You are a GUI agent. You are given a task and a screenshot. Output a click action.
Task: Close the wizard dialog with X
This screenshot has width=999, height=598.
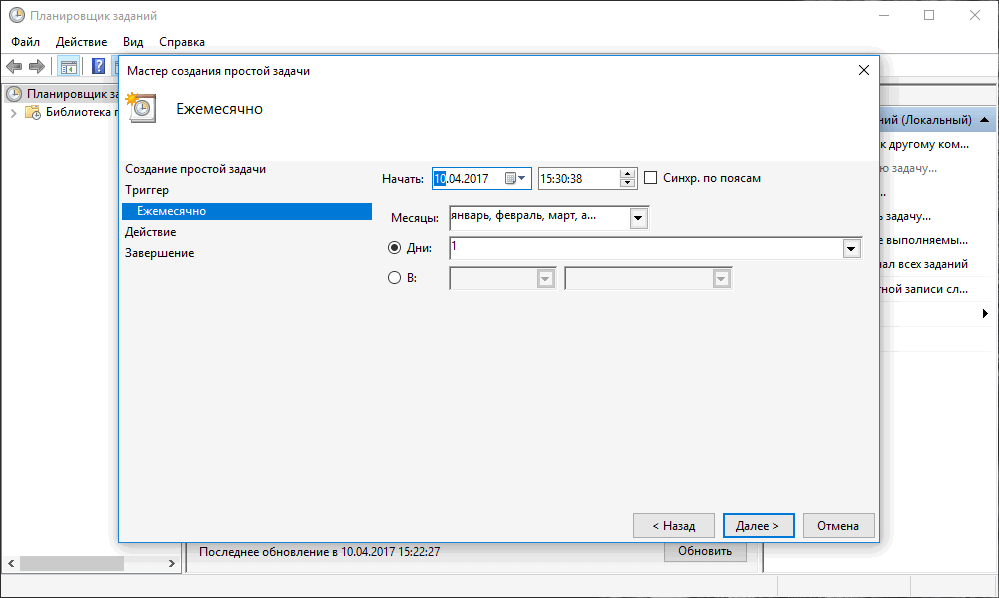[863, 70]
